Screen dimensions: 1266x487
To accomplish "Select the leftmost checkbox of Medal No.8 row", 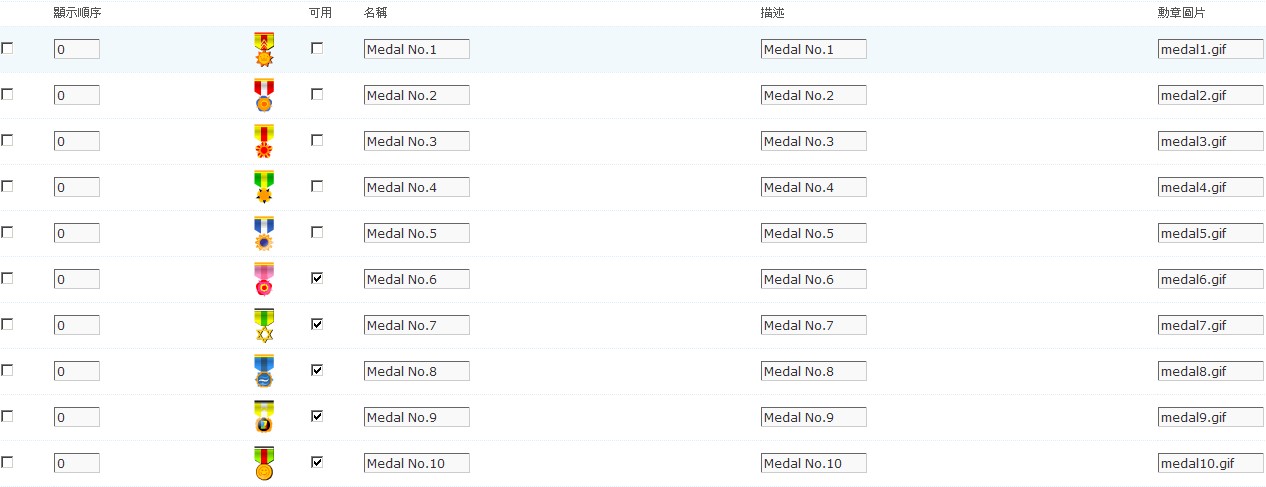I will coord(7,370).
